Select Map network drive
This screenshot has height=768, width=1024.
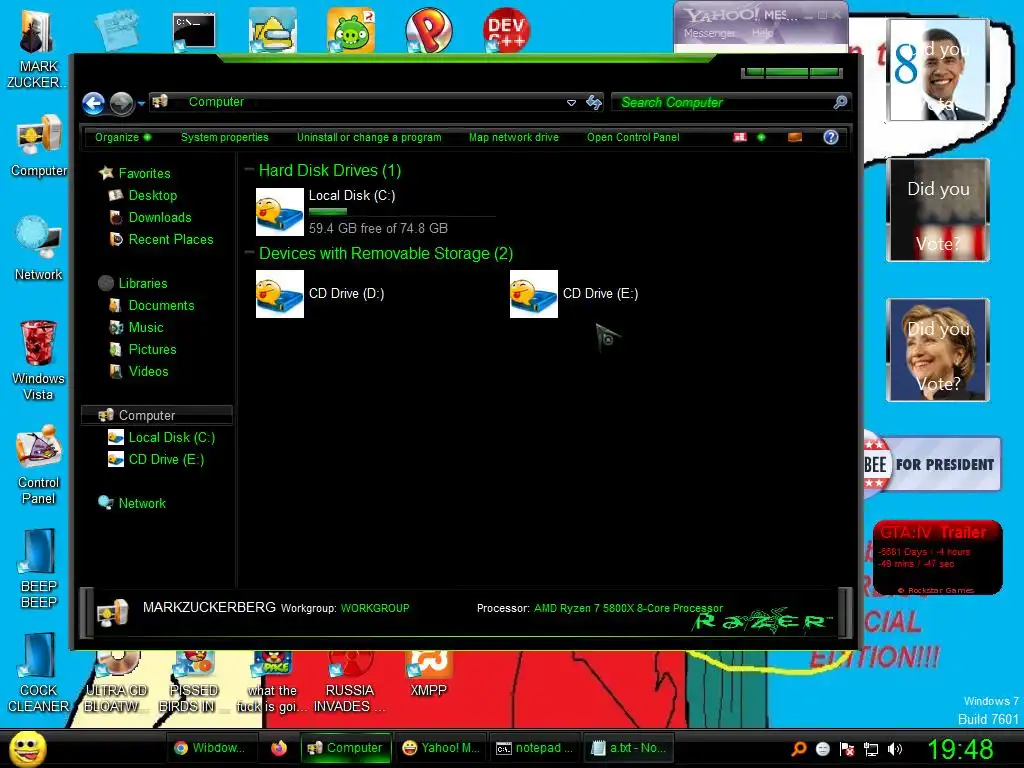click(x=514, y=137)
